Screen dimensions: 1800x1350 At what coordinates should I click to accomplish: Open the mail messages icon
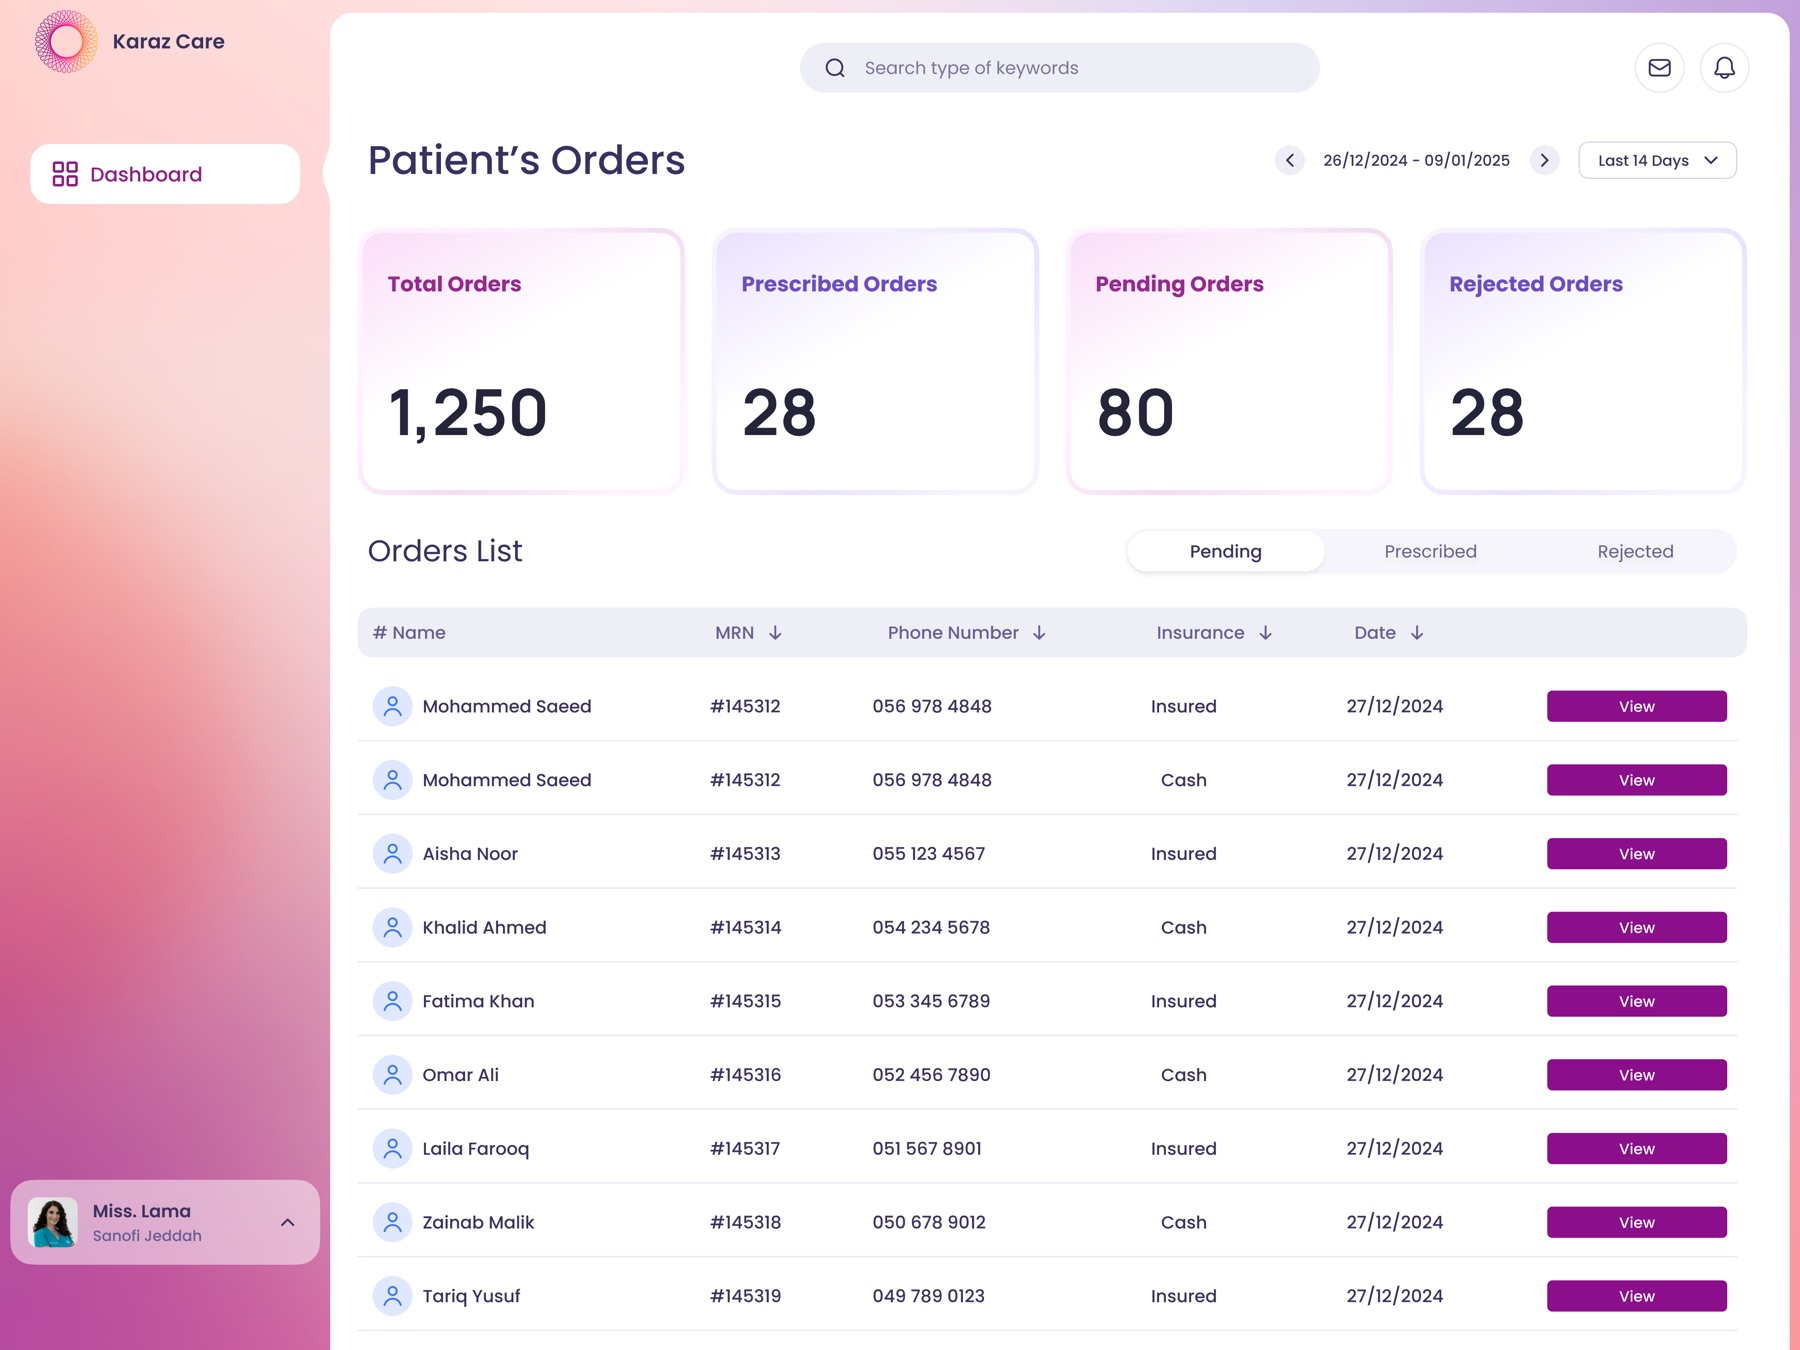pos(1660,68)
